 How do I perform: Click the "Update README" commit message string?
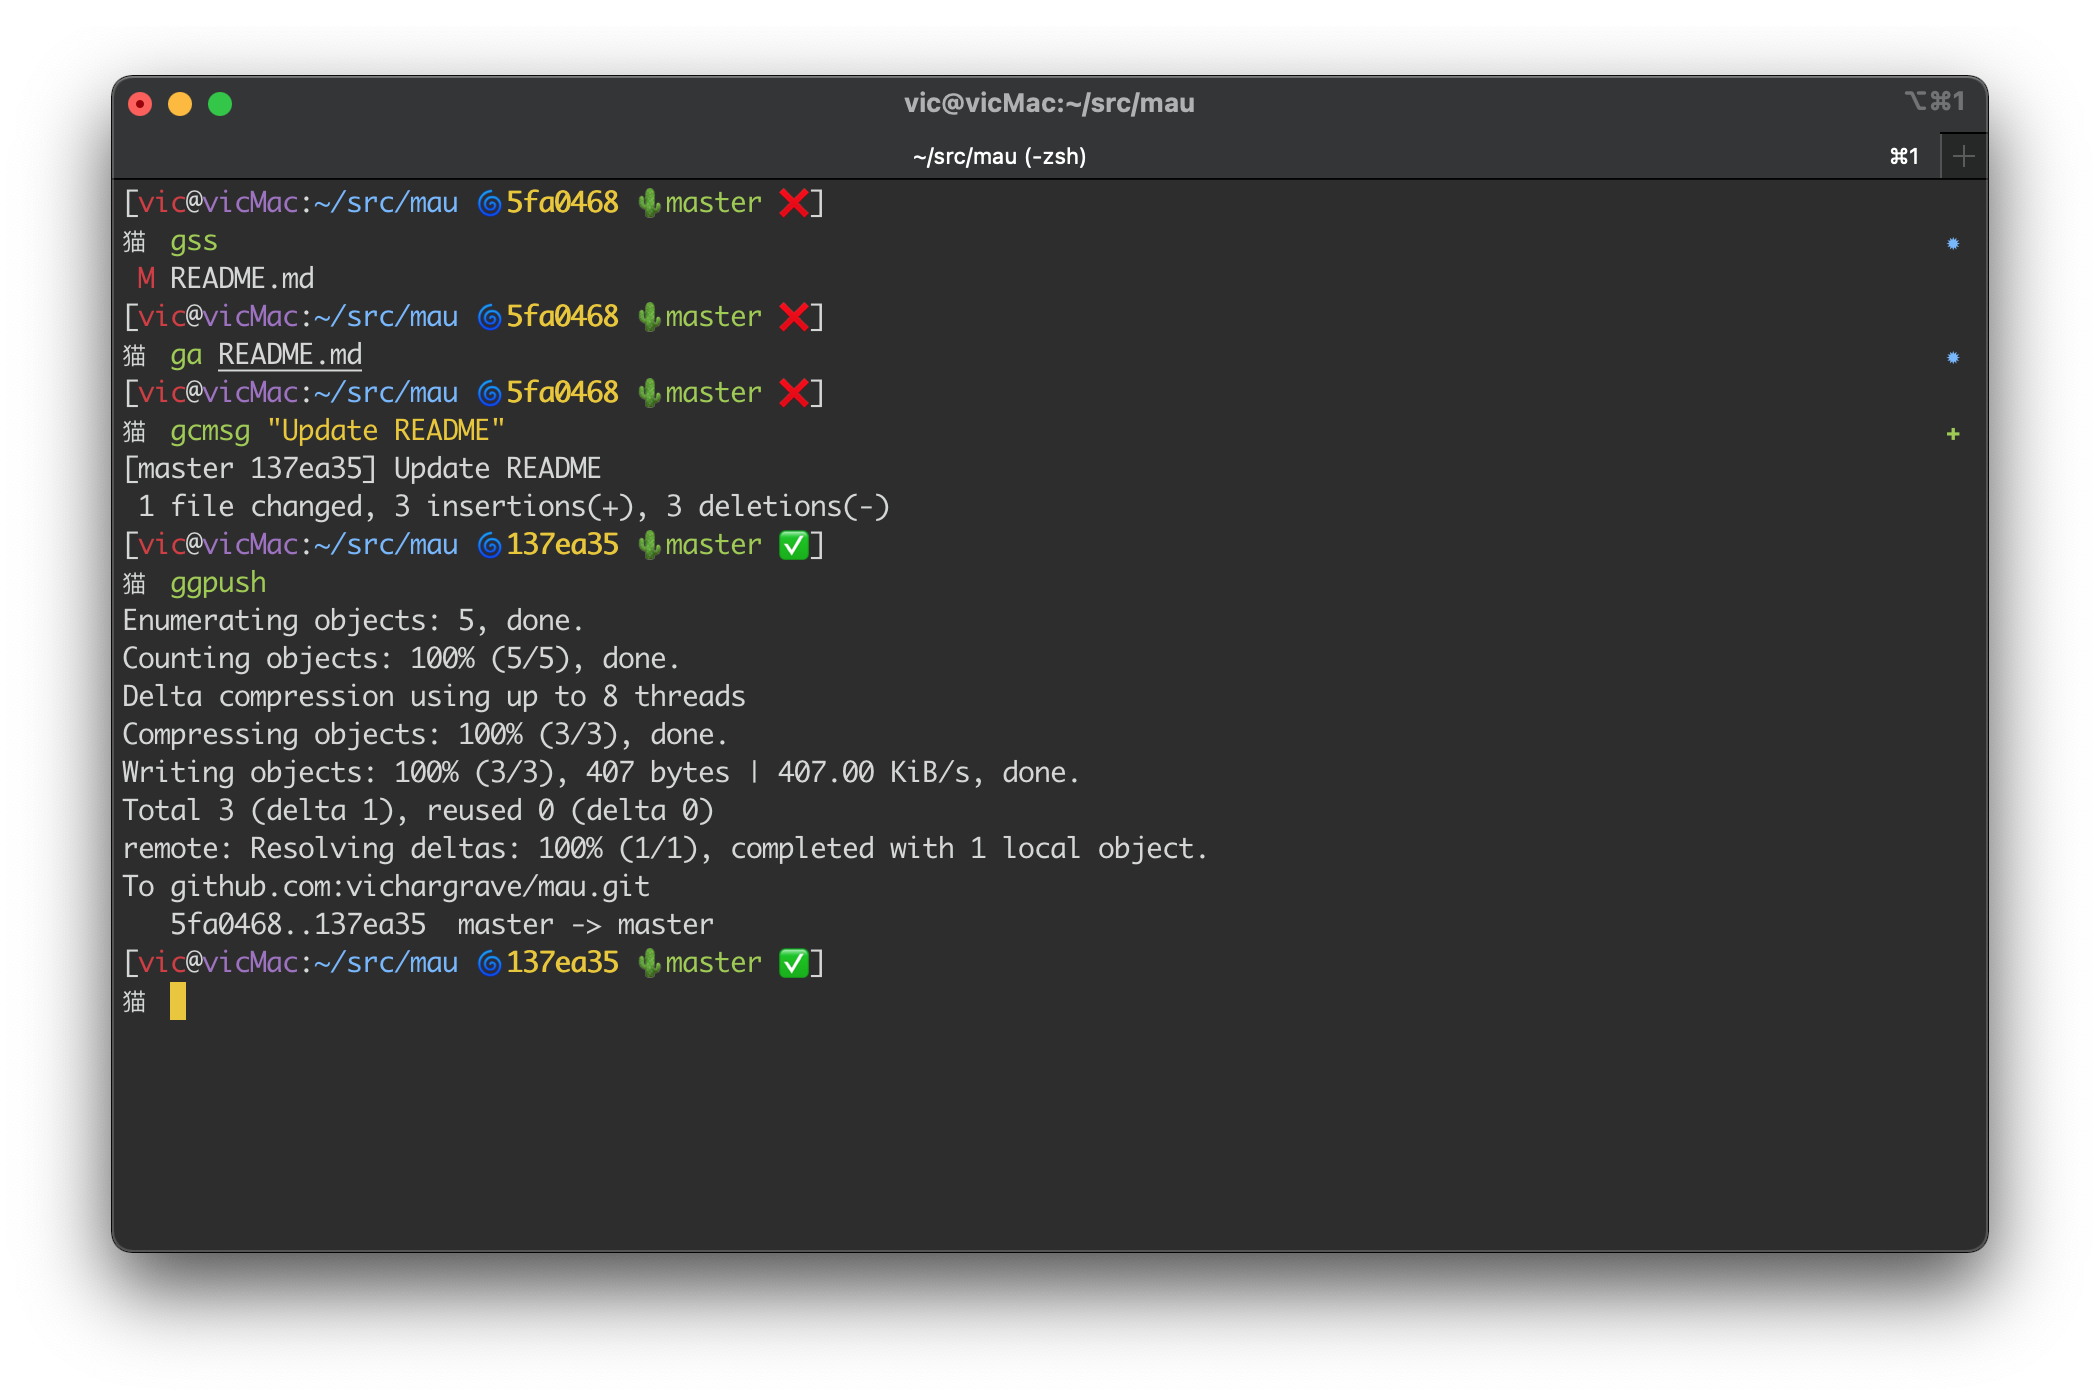point(386,431)
